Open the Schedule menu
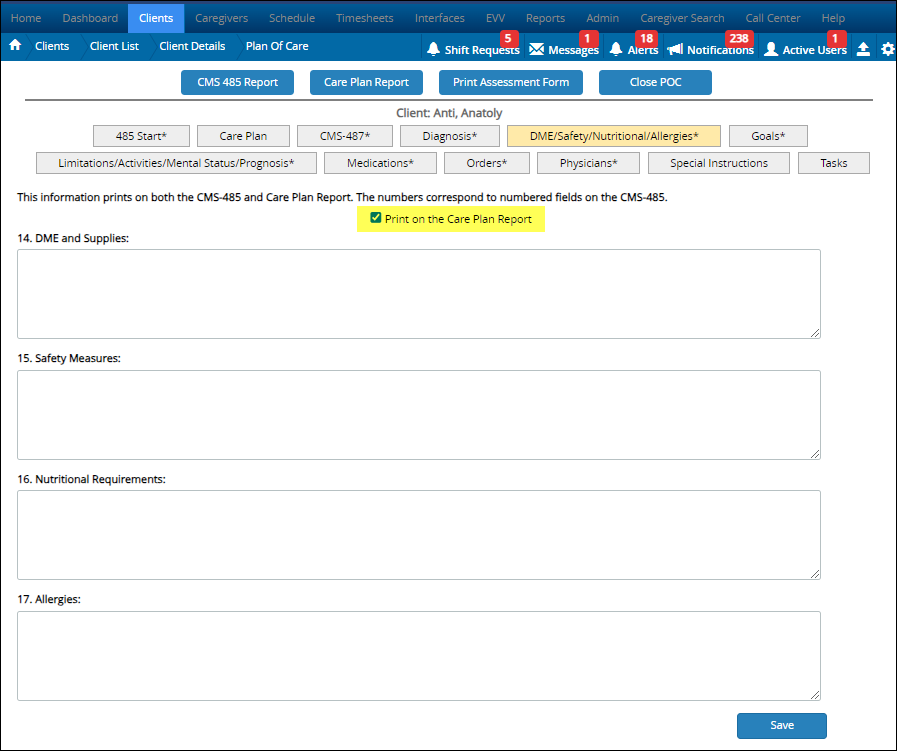The height and width of the screenshot is (751, 897). tap(292, 18)
